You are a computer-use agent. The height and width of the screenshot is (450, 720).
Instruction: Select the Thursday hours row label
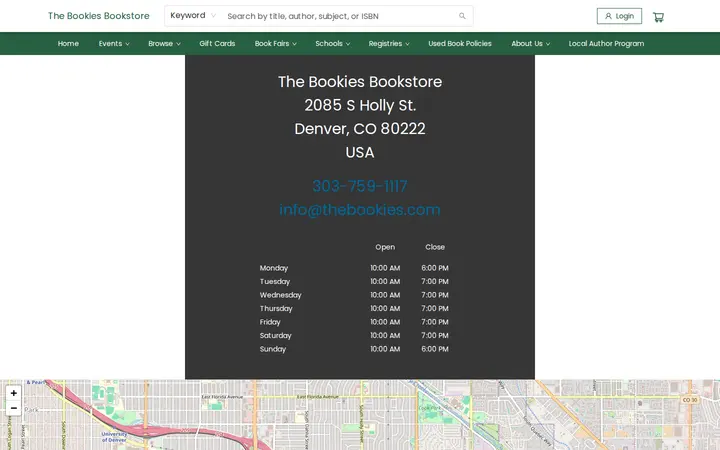pos(276,309)
